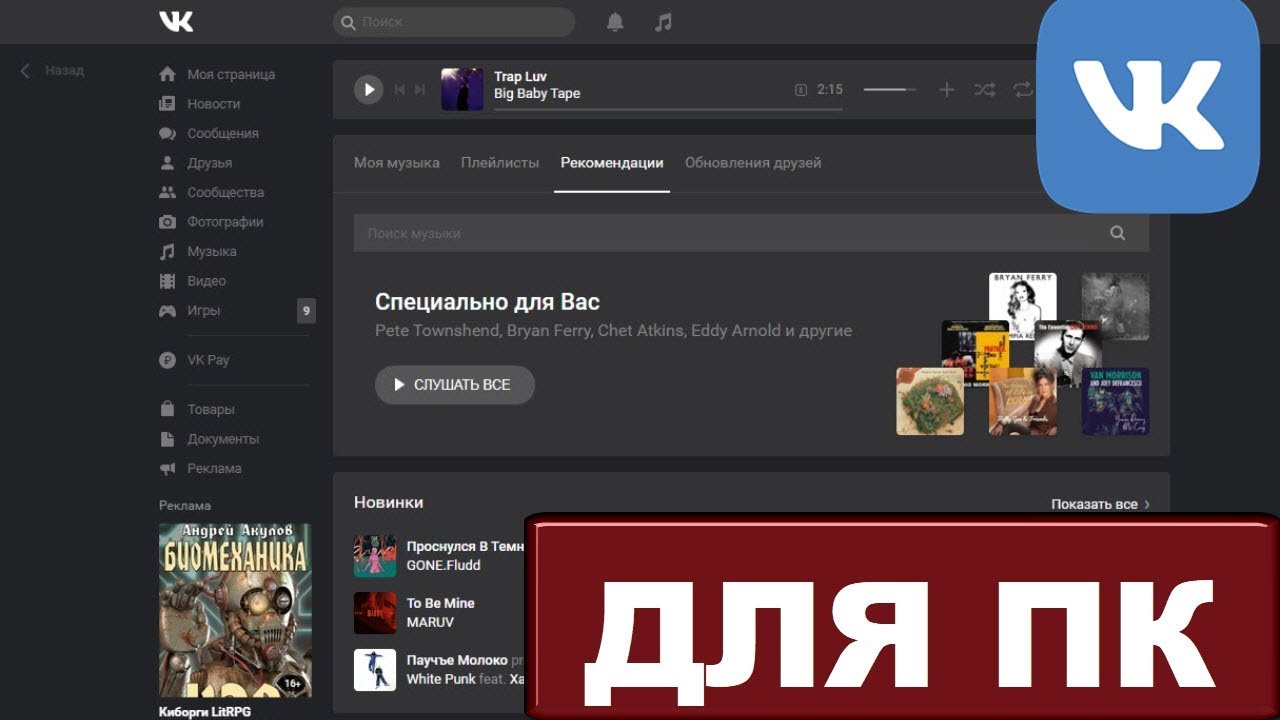Click the film icon beside Видео
Viewport: 1280px width, 720px height.
168,281
